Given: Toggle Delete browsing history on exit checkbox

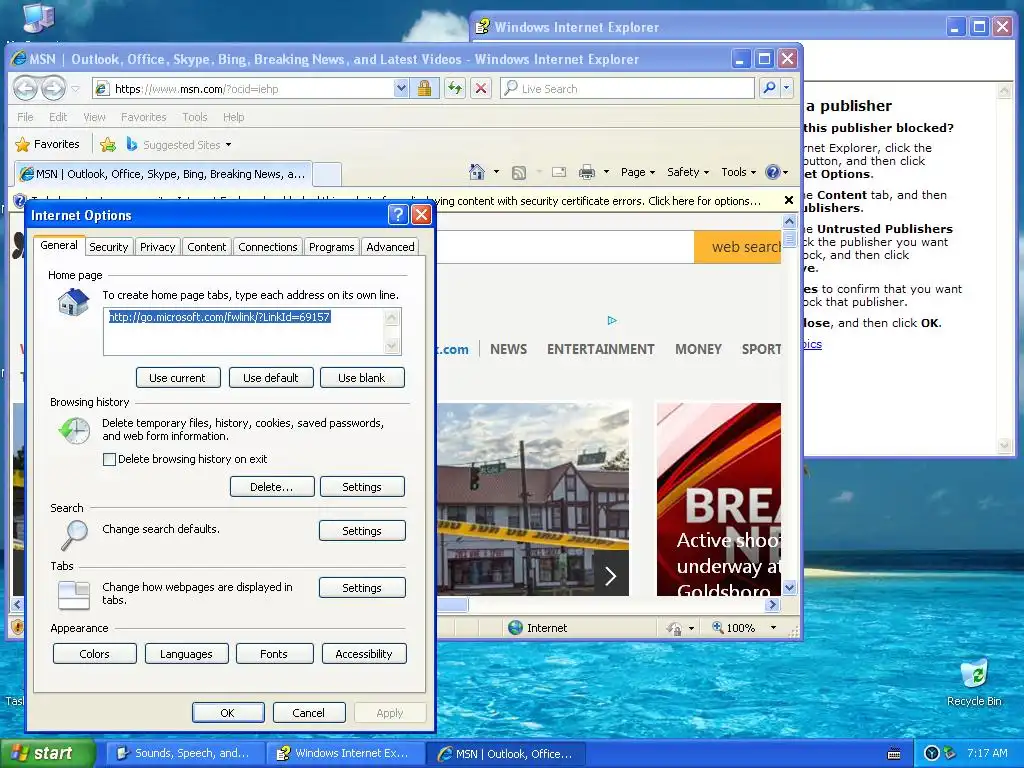Looking at the screenshot, I should (x=110, y=459).
